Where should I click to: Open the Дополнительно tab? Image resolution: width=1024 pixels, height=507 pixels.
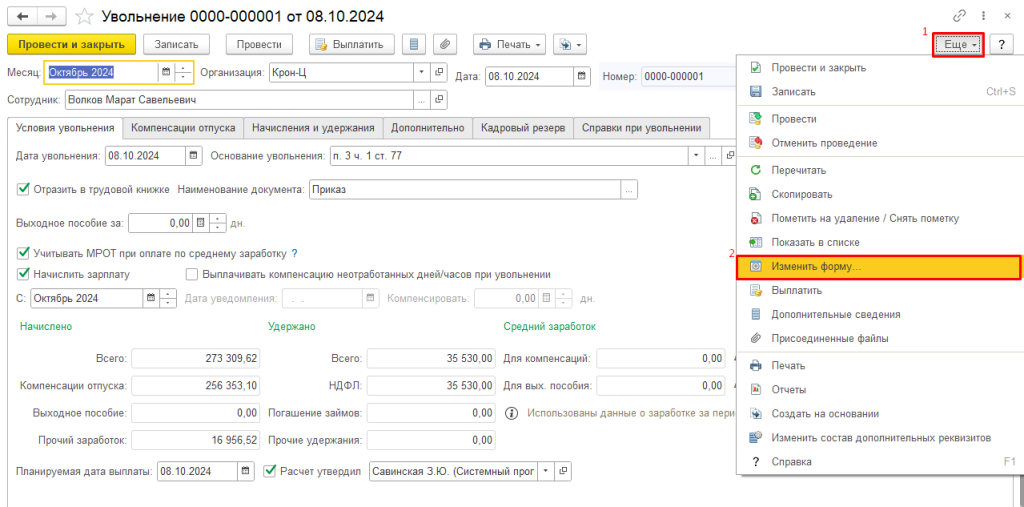click(428, 128)
